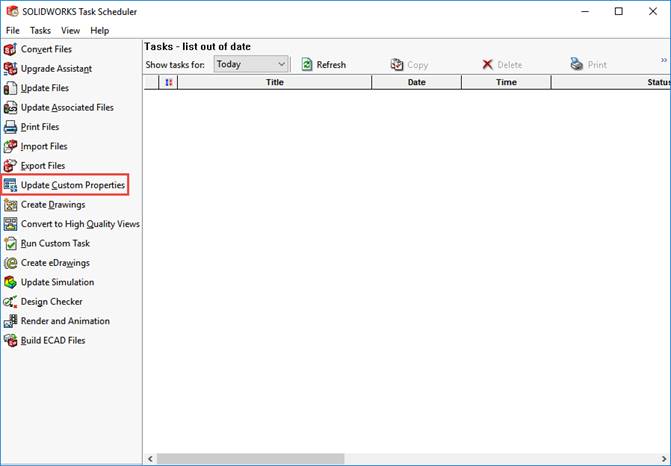Click the red X Delete icon
Image resolution: width=671 pixels, height=466 pixels.
click(x=487, y=65)
